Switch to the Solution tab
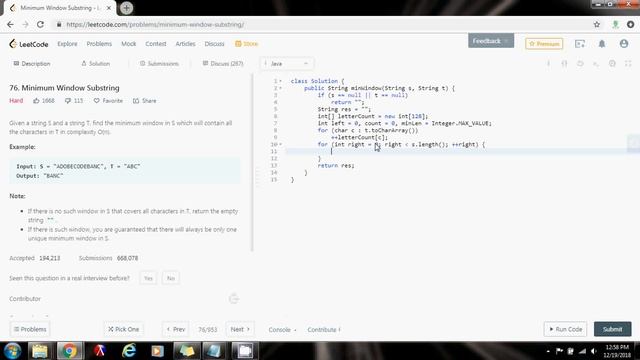The width and height of the screenshot is (640, 360). click(96, 64)
